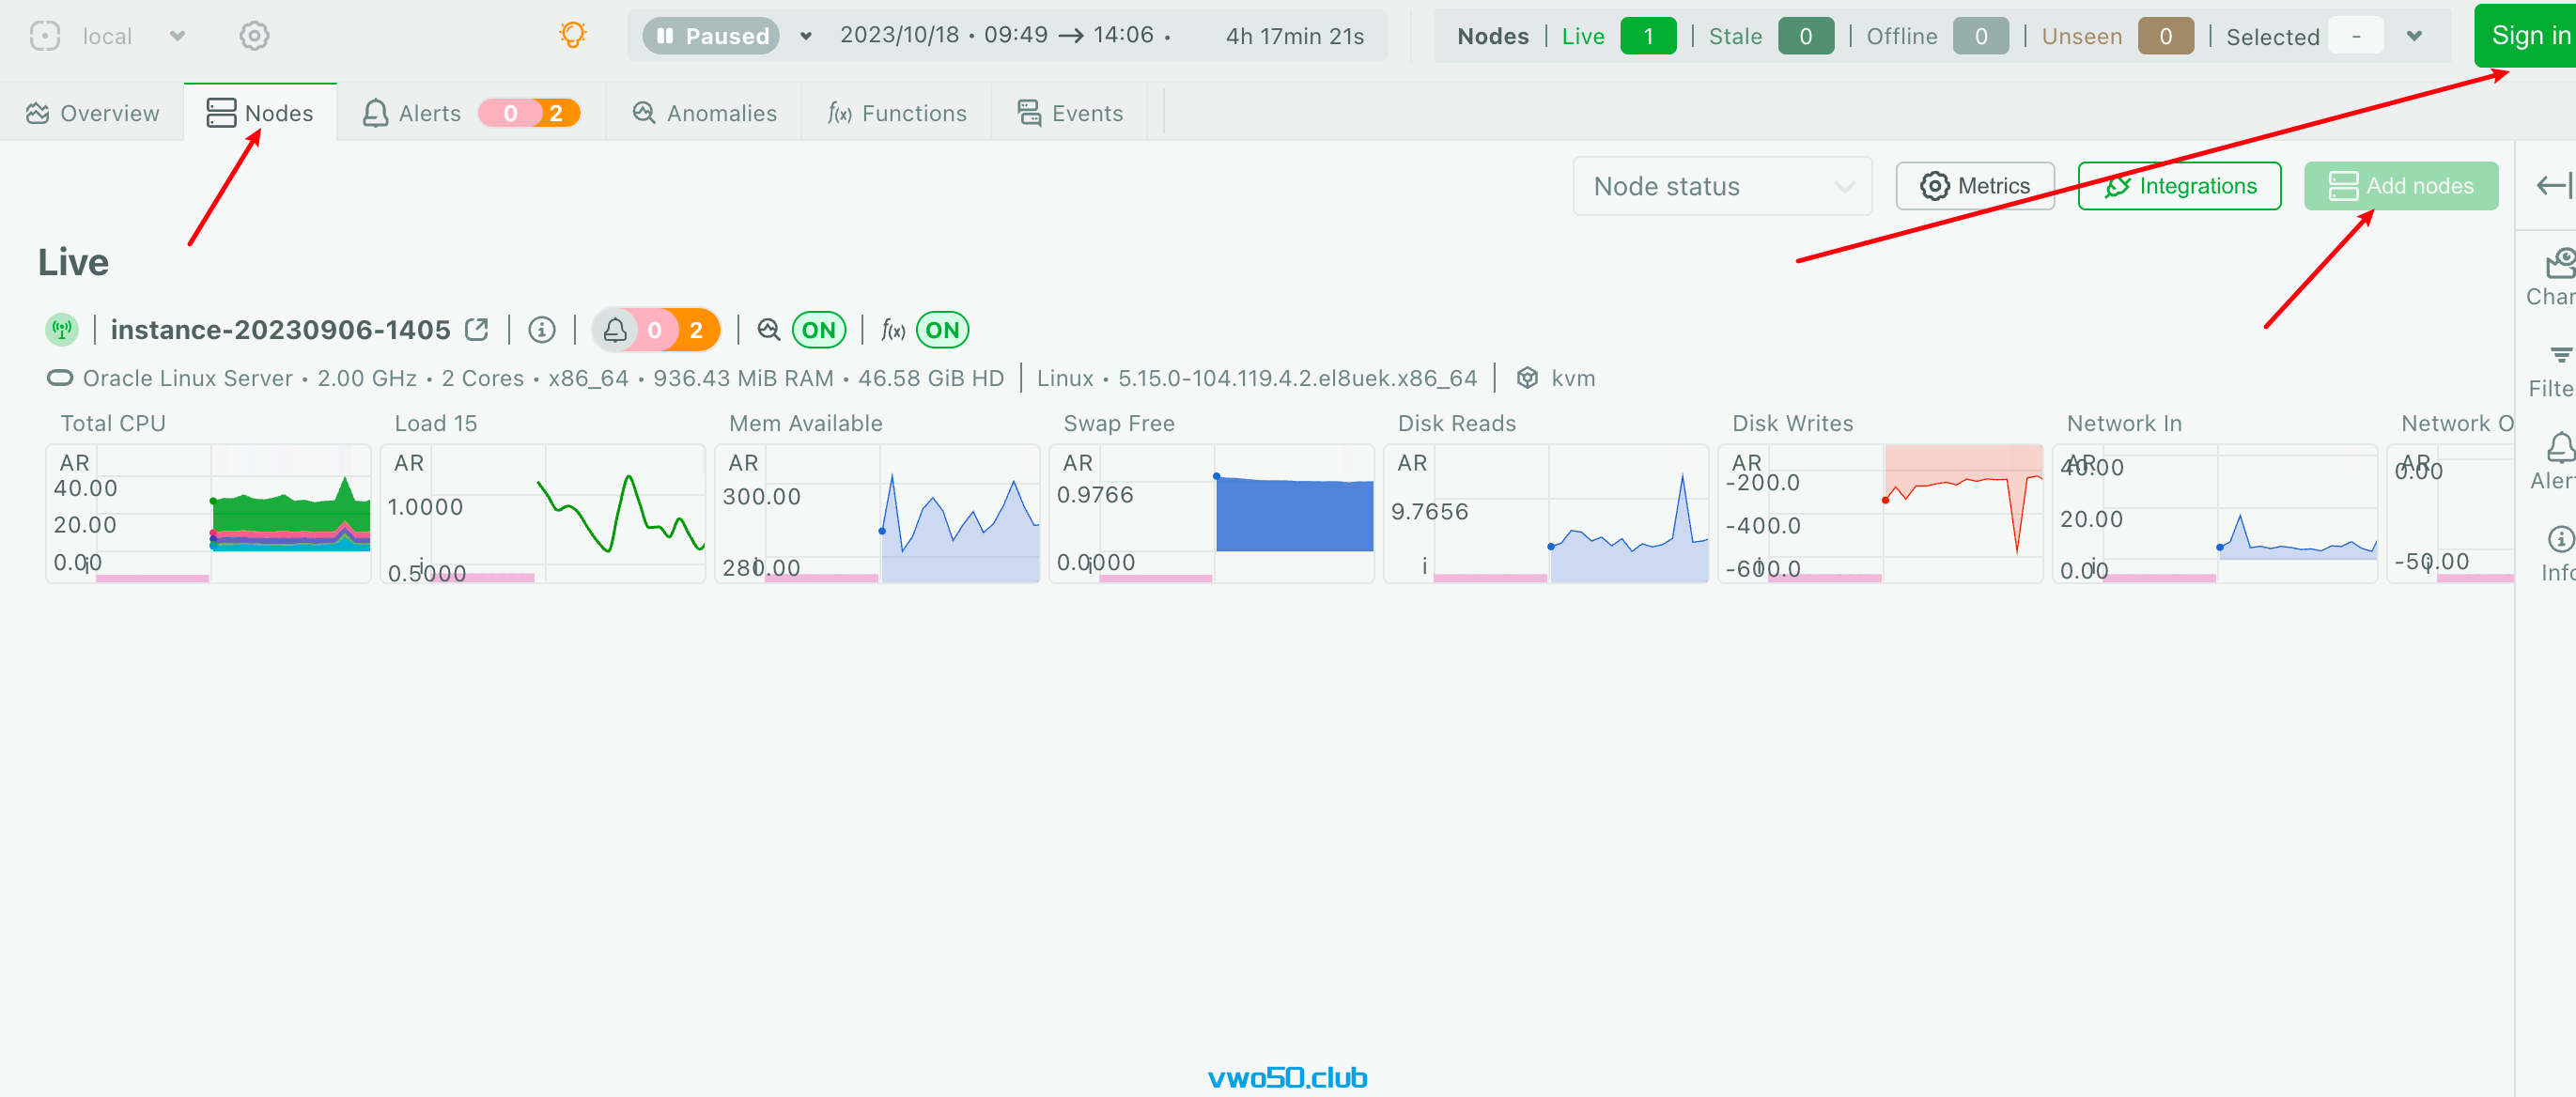Open the dashboard settings gear icon
This screenshot has height=1097, width=2576.
click(x=253, y=36)
